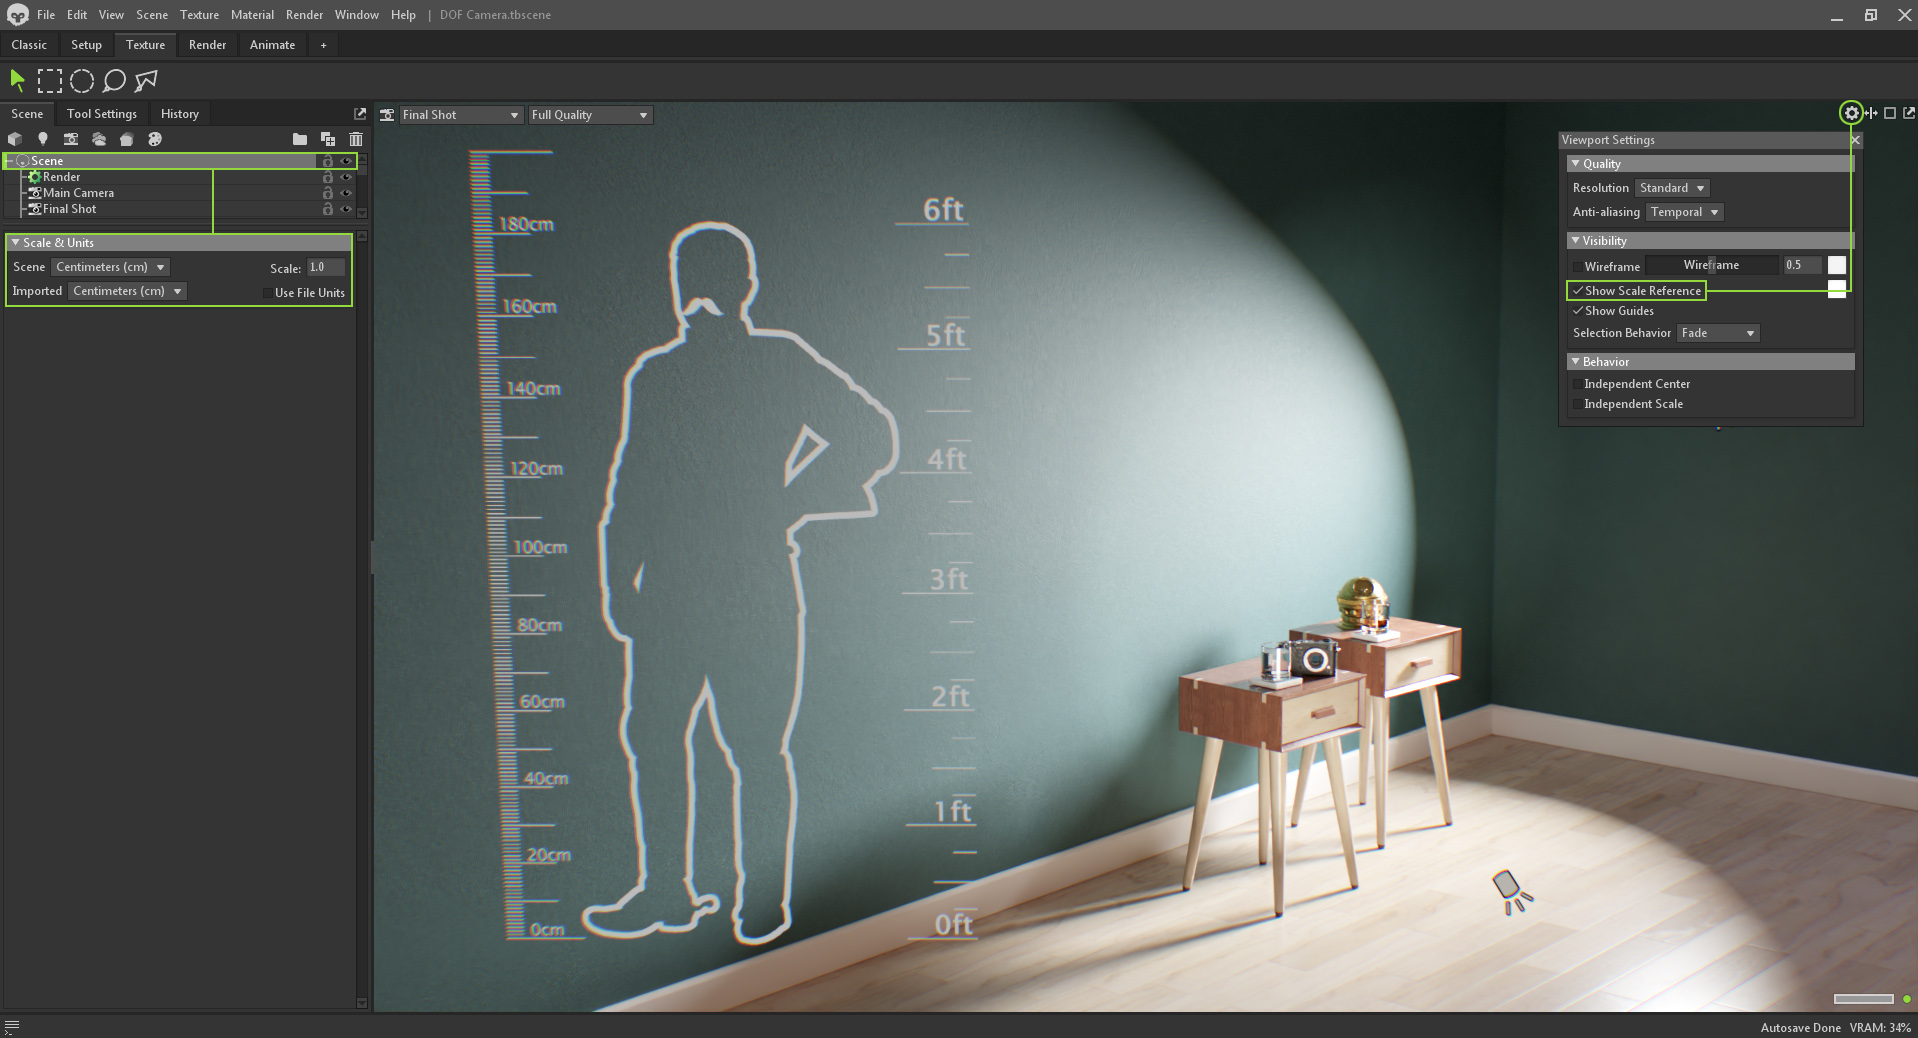Enable the Wireframe checkbox

pyautogui.click(x=1578, y=267)
